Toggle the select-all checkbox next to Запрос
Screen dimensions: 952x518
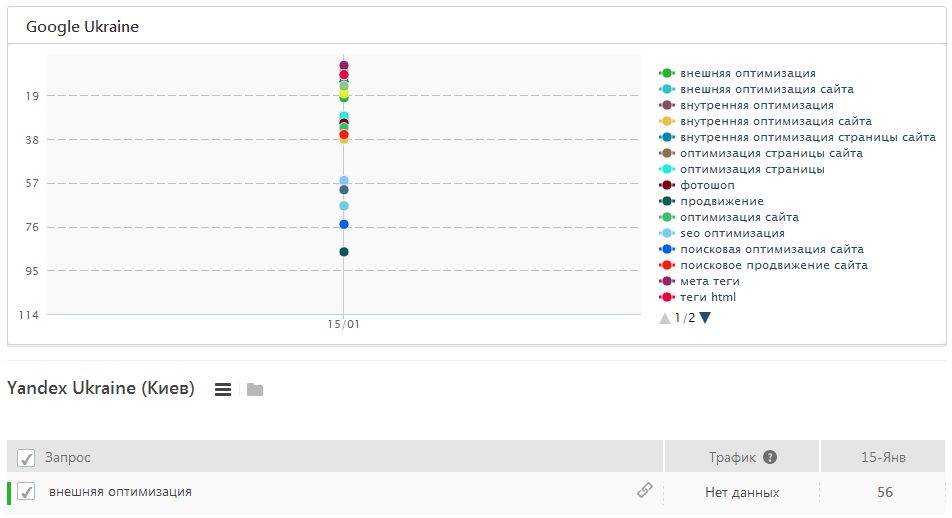click(x=27, y=458)
